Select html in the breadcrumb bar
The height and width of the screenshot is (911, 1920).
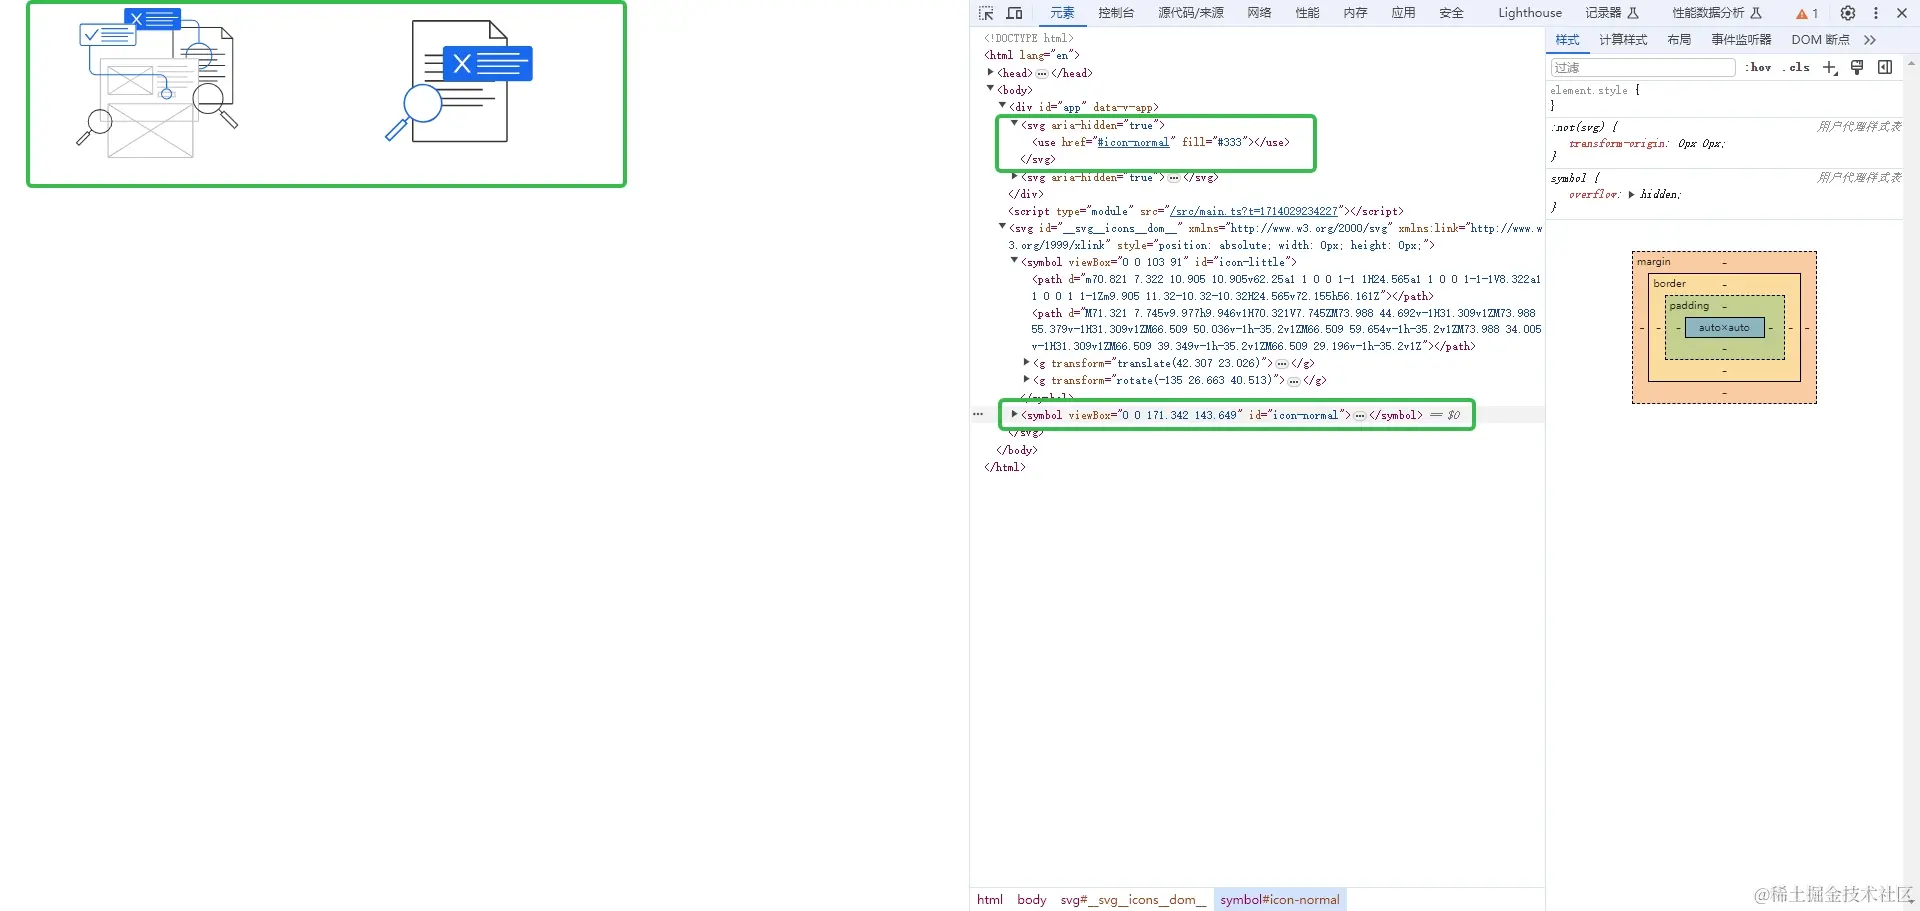point(990,900)
